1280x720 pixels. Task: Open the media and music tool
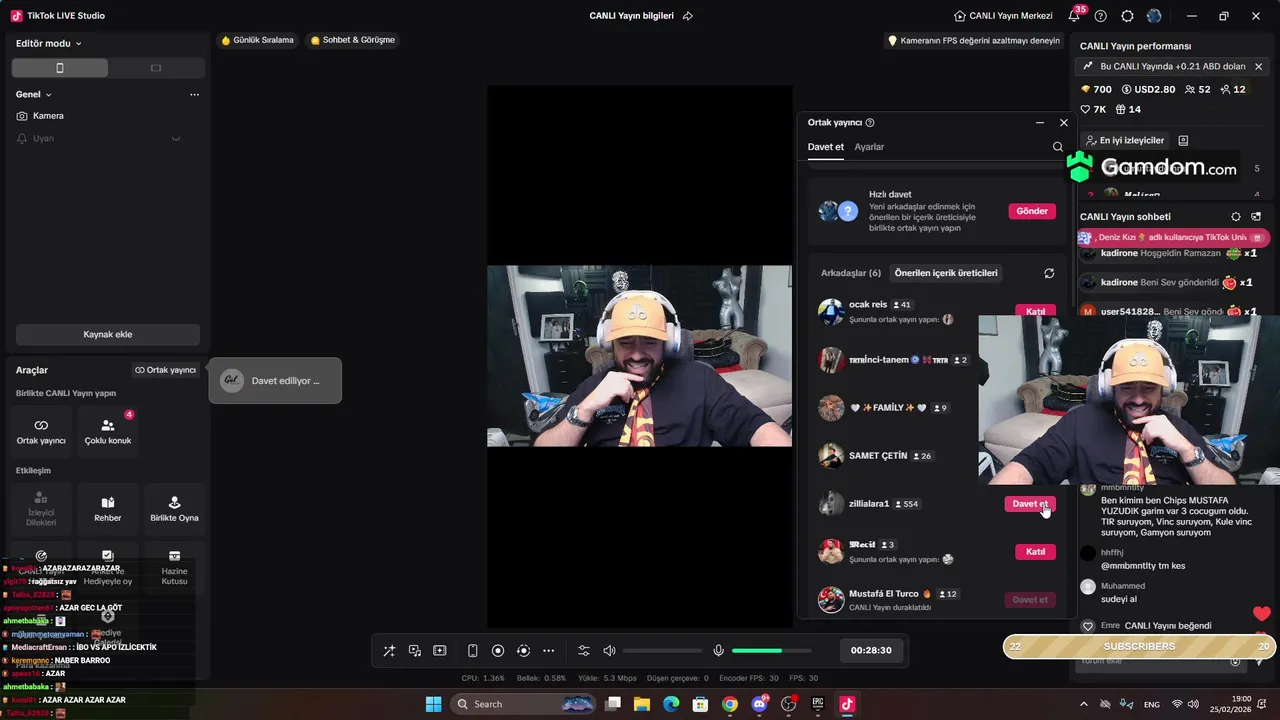(x=414, y=651)
